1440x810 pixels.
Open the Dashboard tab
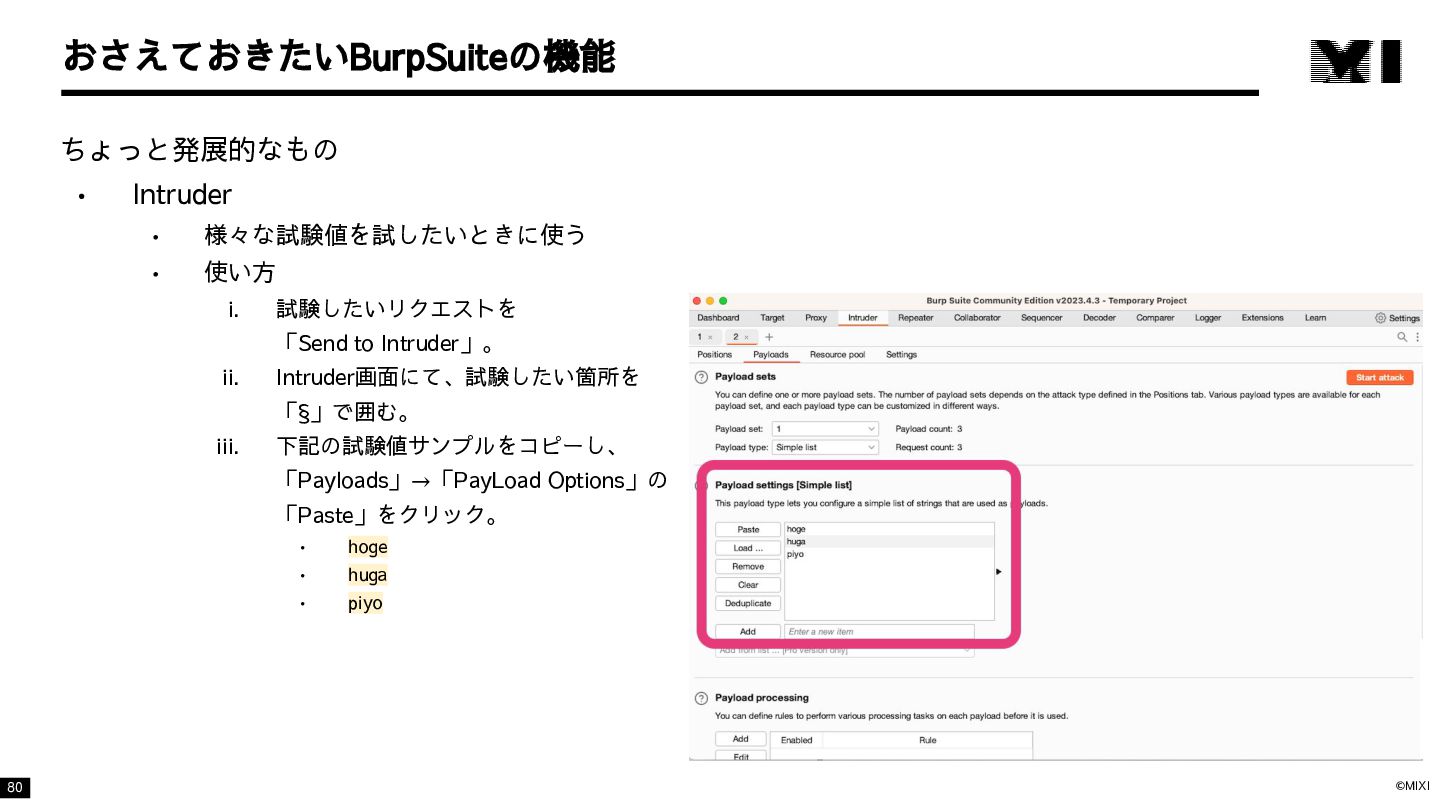(x=718, y=318)
